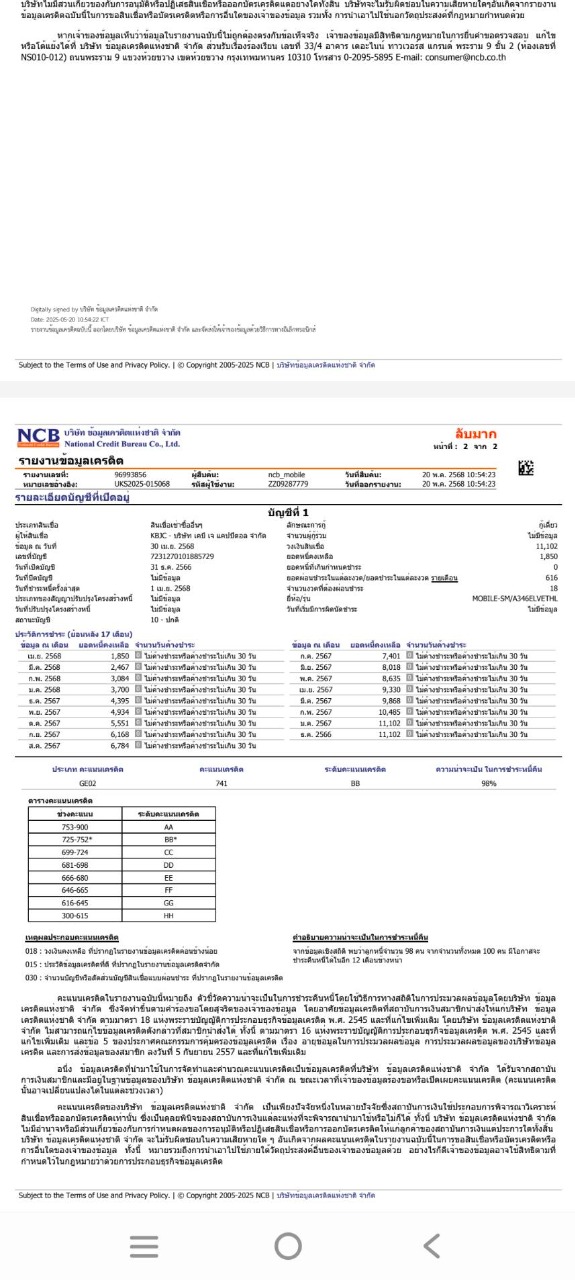This screenshot has width=575, height=1280.
Task: Select balance '3,084' in the ก.พ. 2568 row
Action: coord(119,678)
